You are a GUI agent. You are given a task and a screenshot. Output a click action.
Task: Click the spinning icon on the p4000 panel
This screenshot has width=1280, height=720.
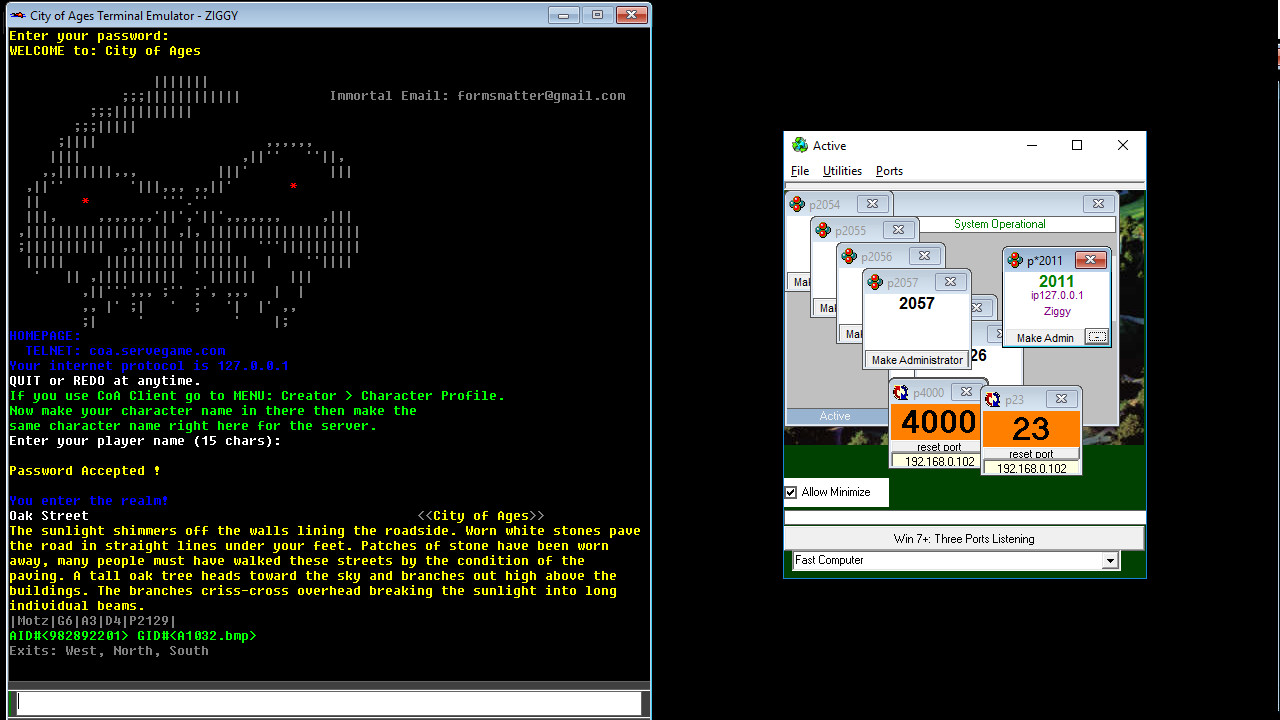click(899, 393)
